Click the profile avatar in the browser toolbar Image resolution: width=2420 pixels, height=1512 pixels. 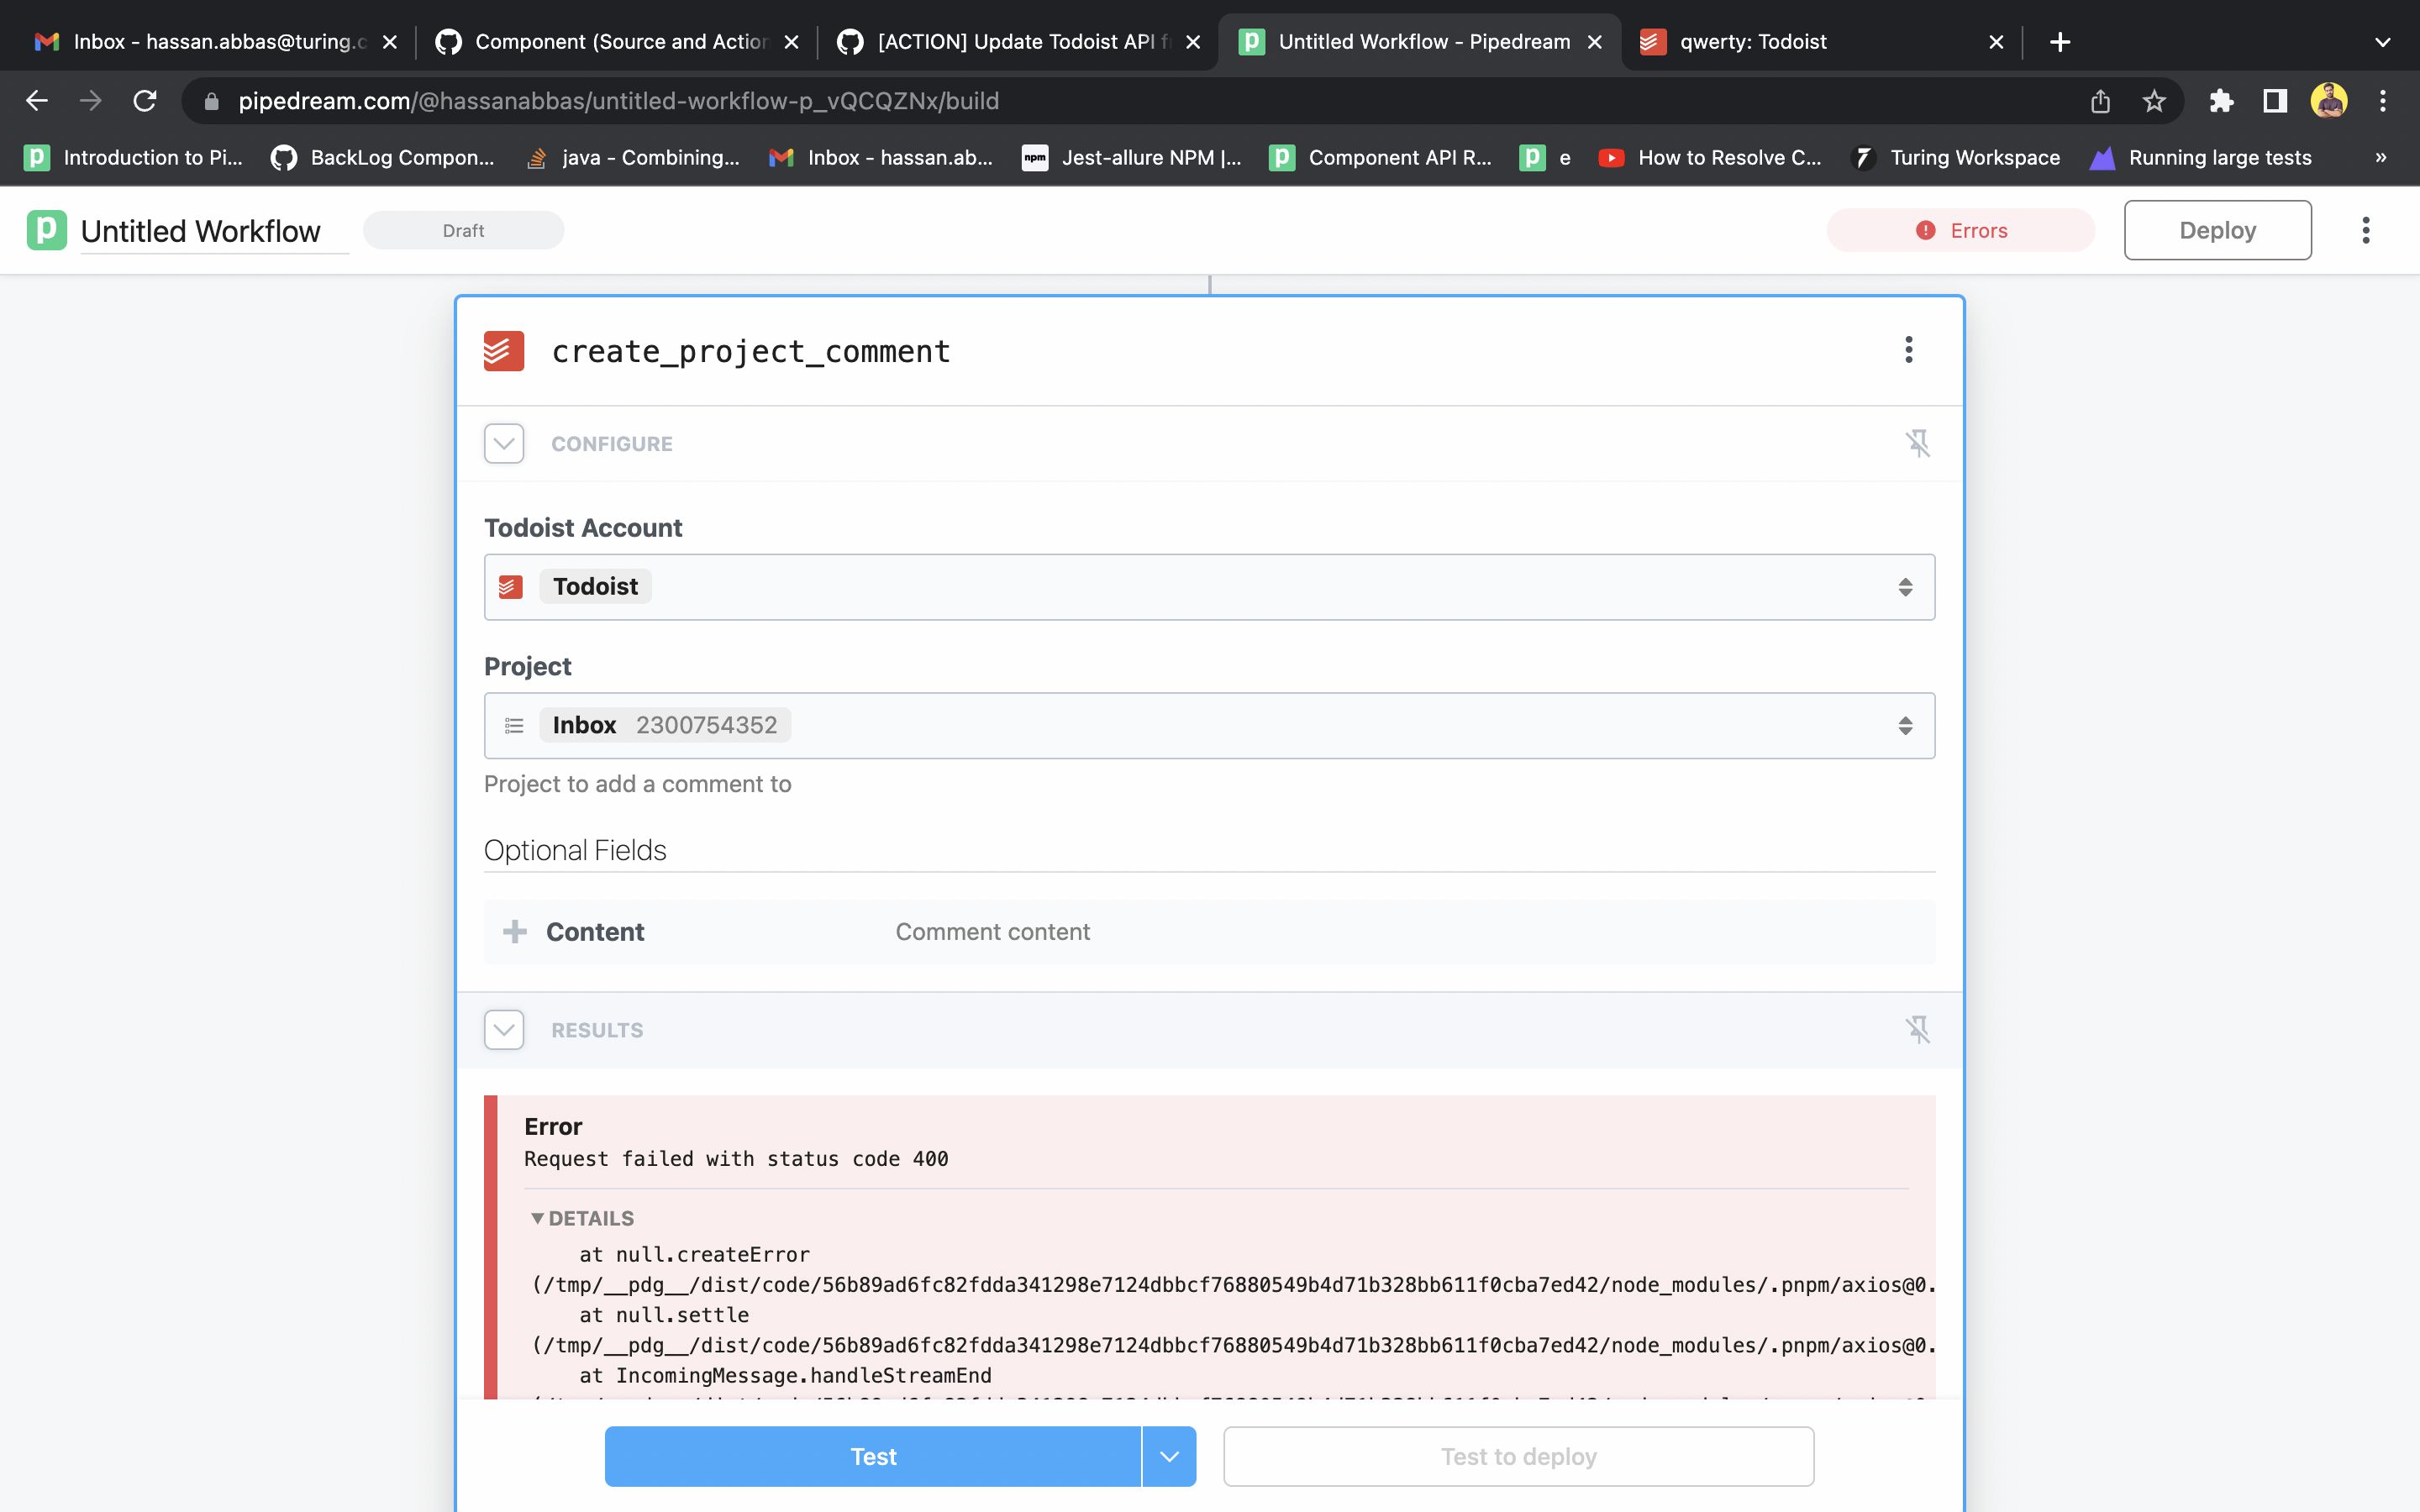(2330, 101)
